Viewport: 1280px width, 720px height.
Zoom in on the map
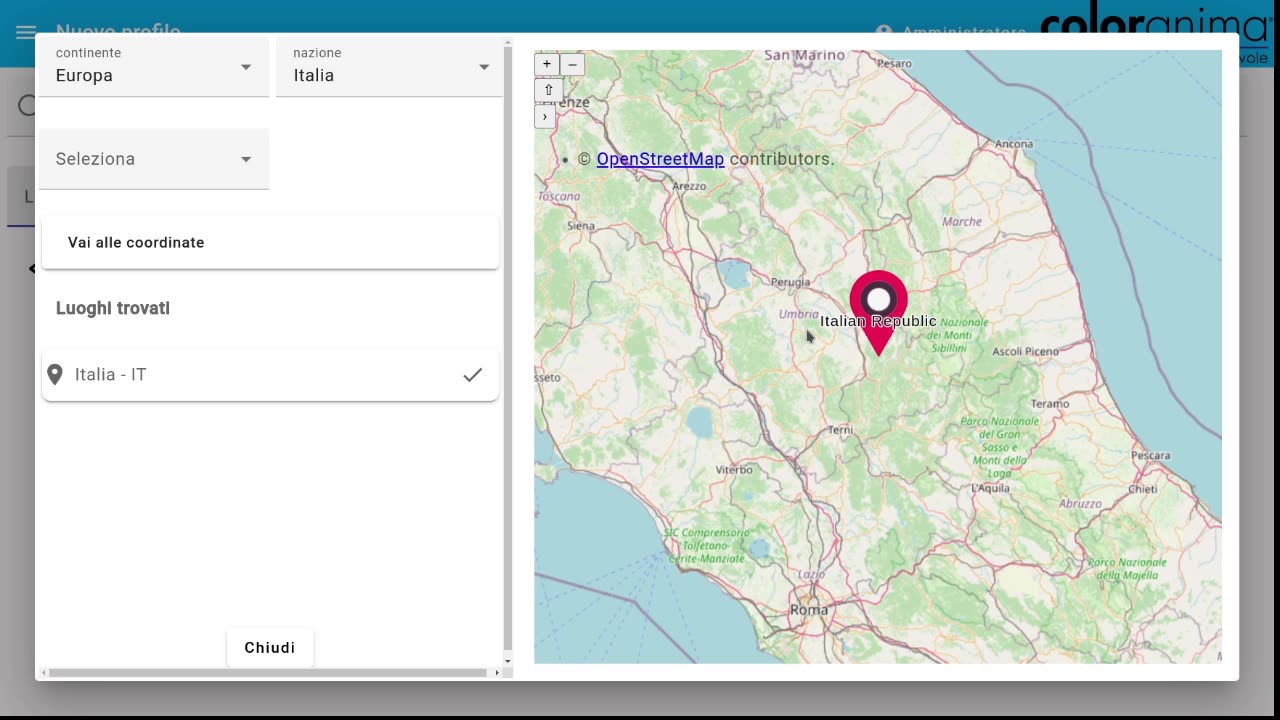[x=547, y=64]
